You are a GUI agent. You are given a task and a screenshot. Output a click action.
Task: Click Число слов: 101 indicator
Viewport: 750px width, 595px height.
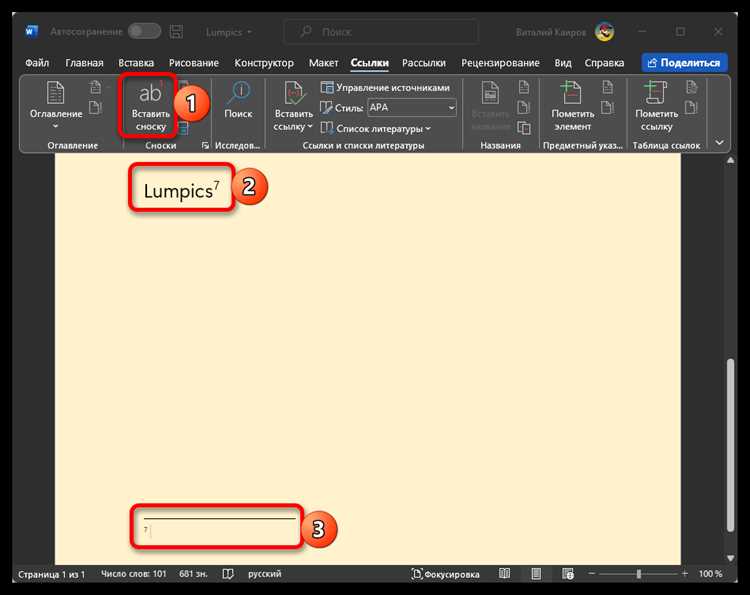tap(133, 573)
